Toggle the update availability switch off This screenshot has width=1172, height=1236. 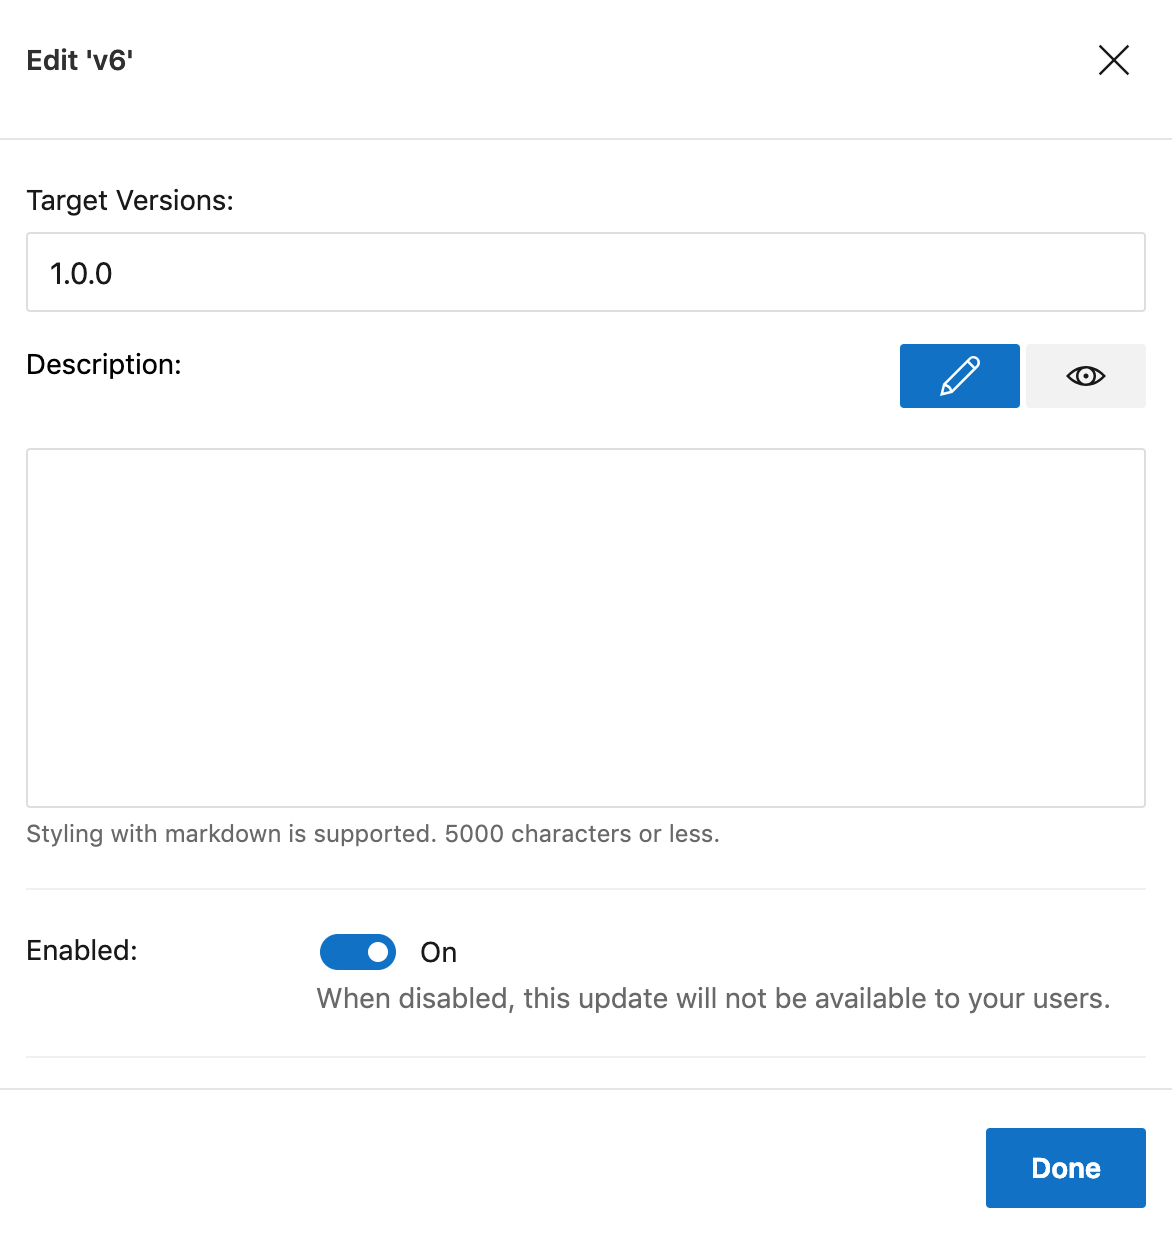click(x=358, y=952)
